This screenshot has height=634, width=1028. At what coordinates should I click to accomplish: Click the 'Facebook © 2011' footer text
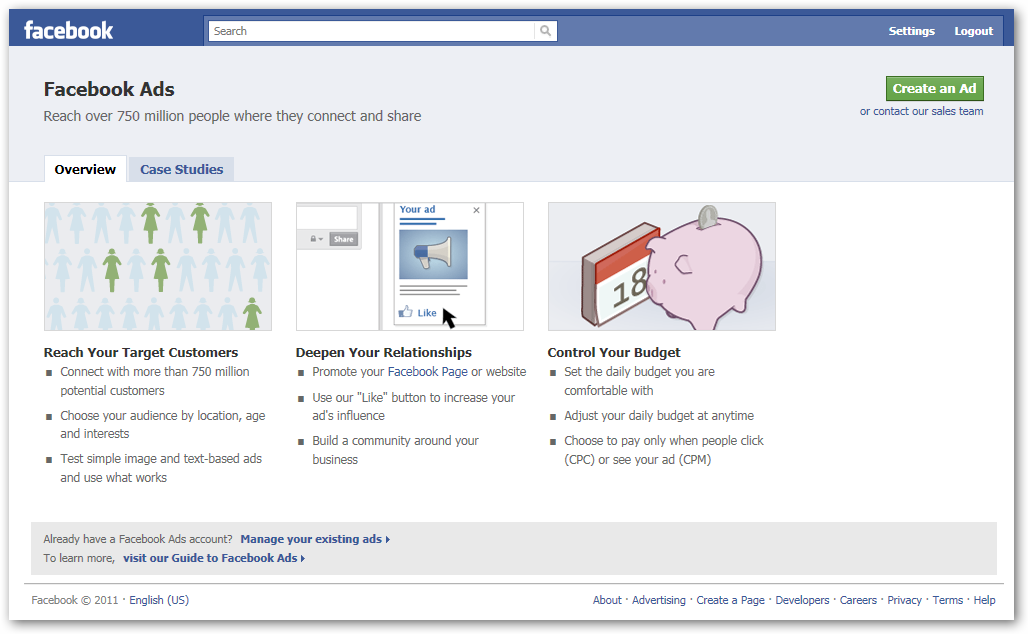[75, 600]
